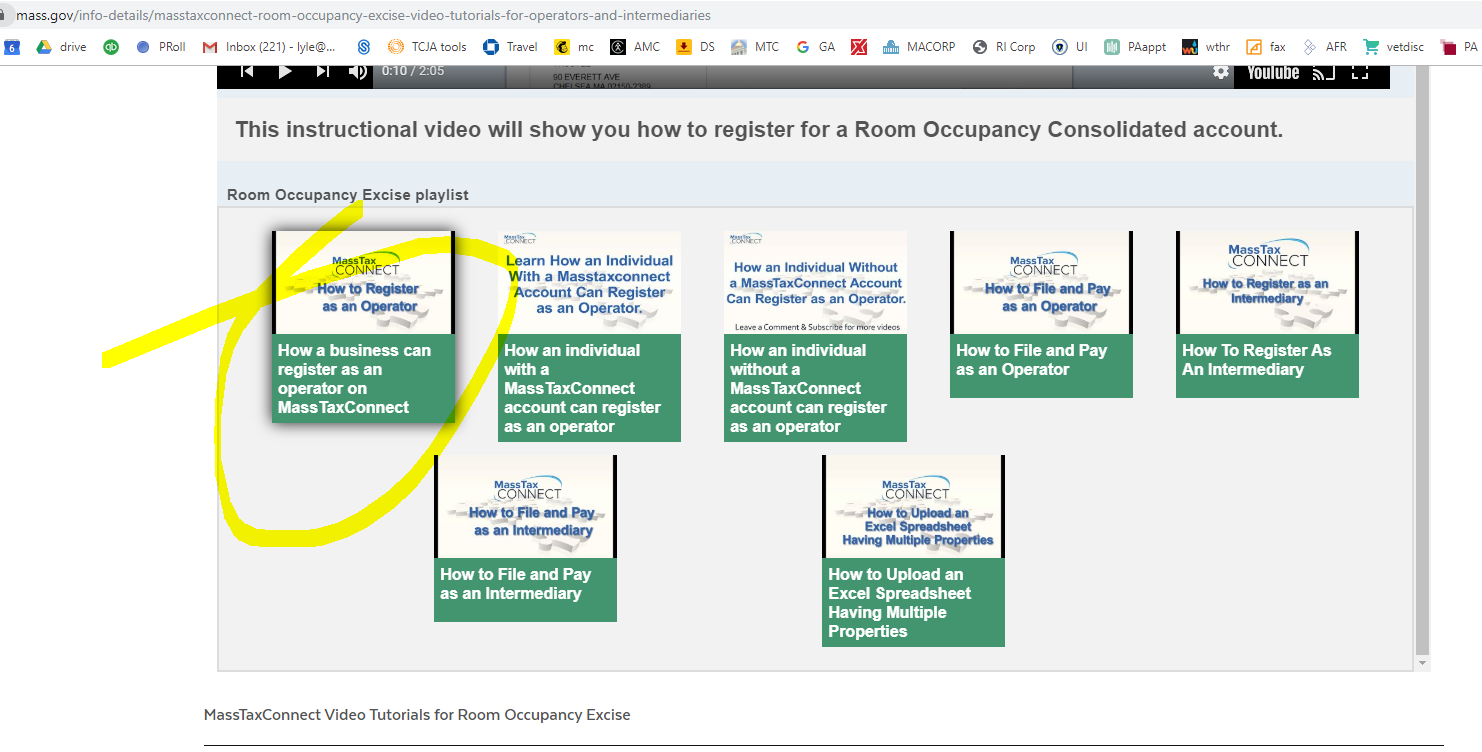Open 'How to File and Pay as an Intermediary' caption
The height and width of the screenshot is (752, 1482).
(526, 590)
